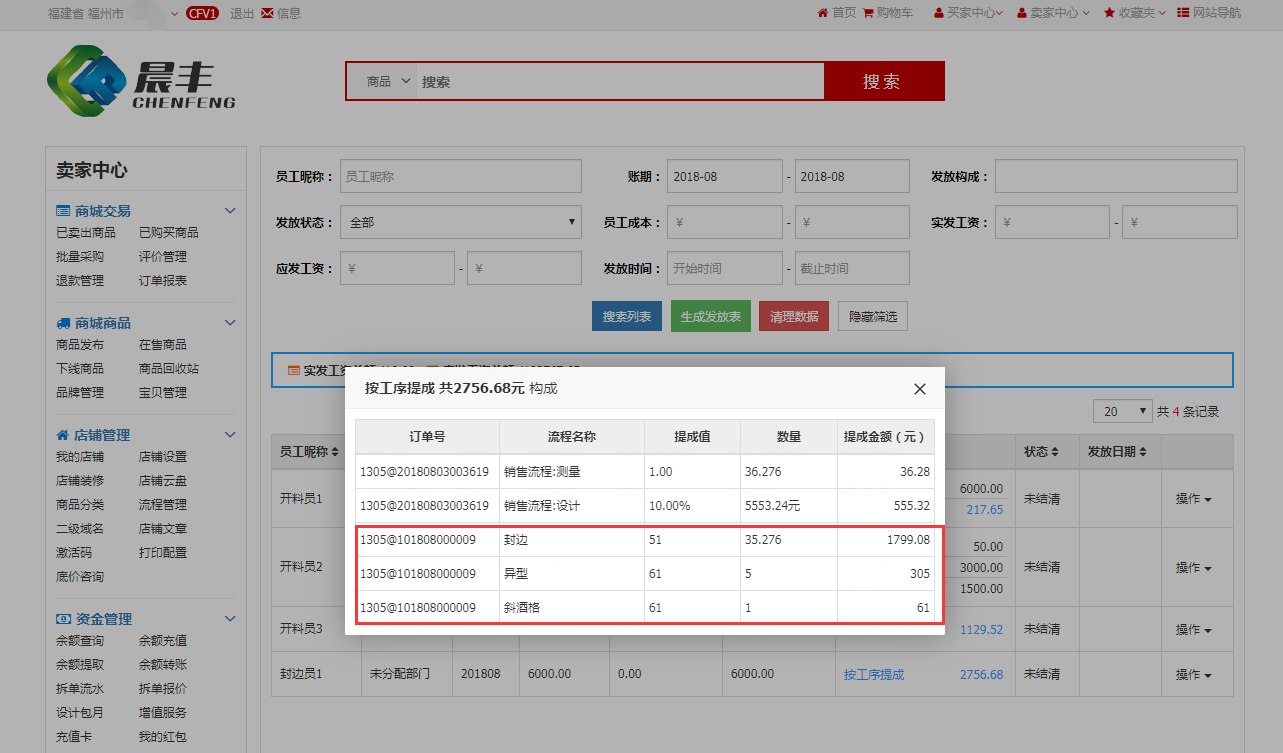This screenshot has width=1283, height=753.
Task: Open the 发放状态 dropdown showing 全部
Action: (460, 222)
